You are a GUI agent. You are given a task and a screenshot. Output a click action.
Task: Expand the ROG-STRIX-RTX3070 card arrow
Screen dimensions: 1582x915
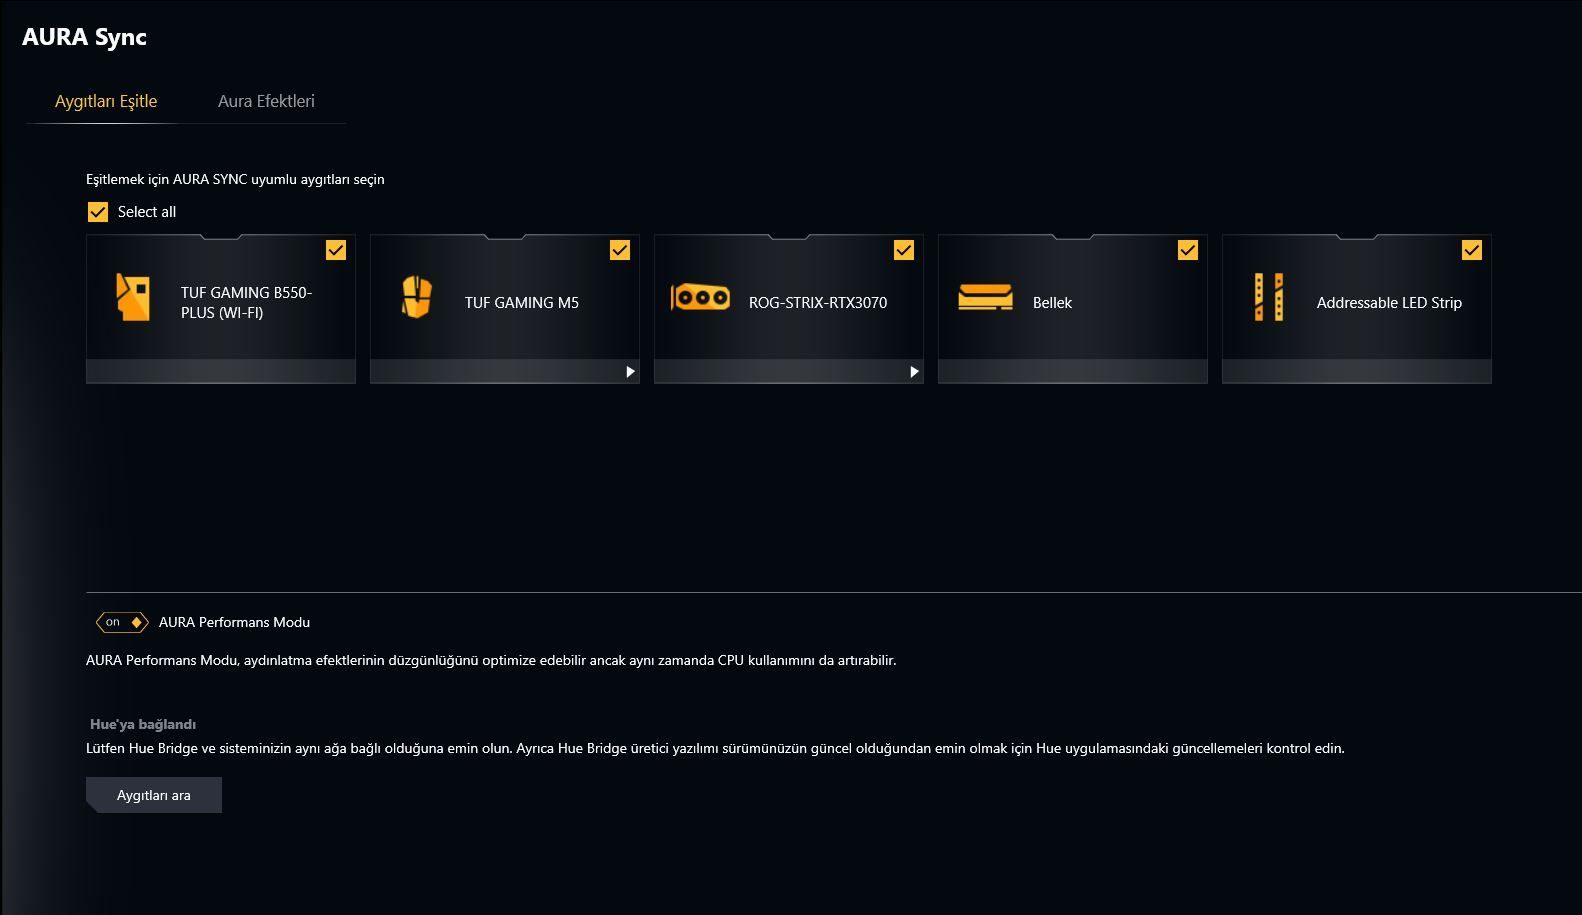tap(914, 372)
